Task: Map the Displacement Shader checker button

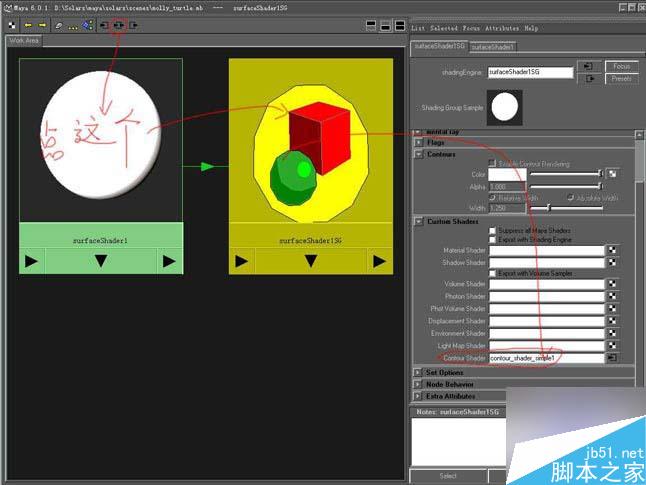Action: pyautogui.click(x=613, y=321)
